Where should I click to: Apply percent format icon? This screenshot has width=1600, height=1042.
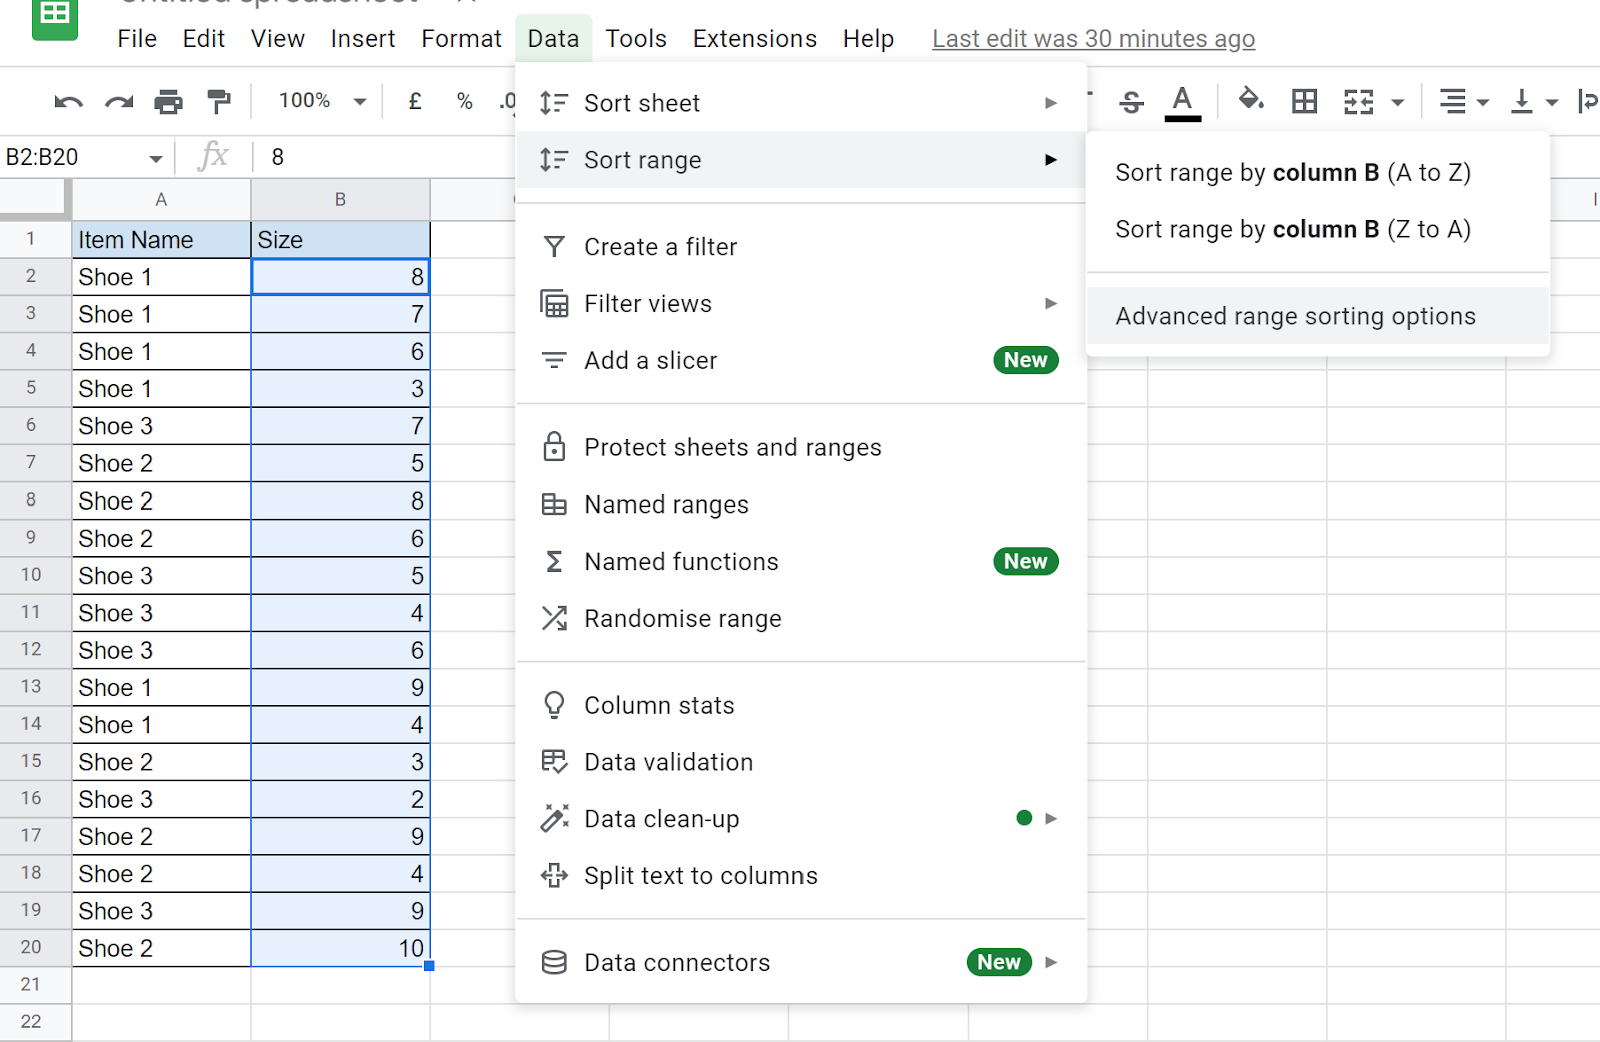464,100
